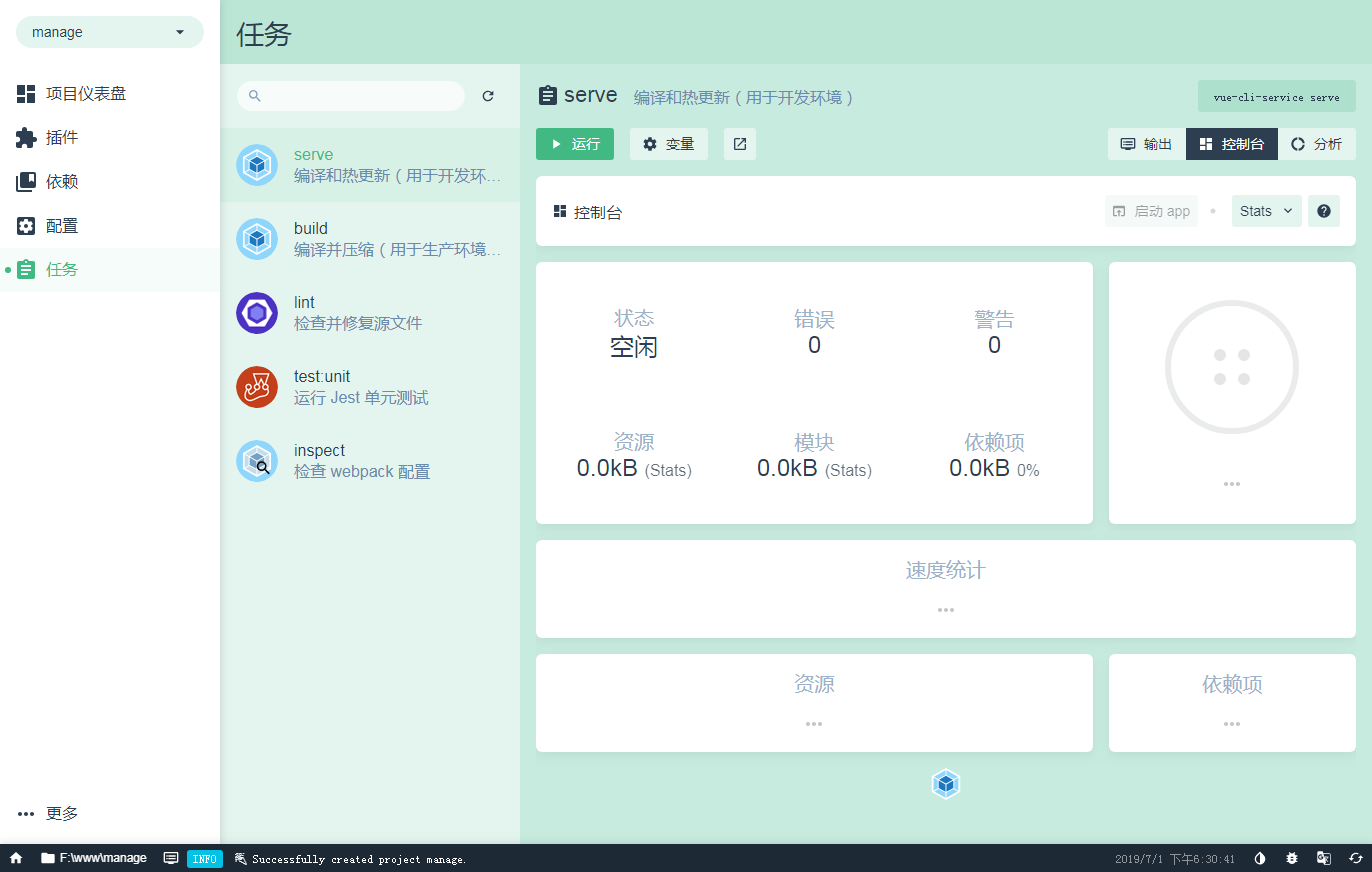Open the Stats dropdown in the console panel
The width and height of the screenshot is (1372, 872).
tap(1266, 211)
